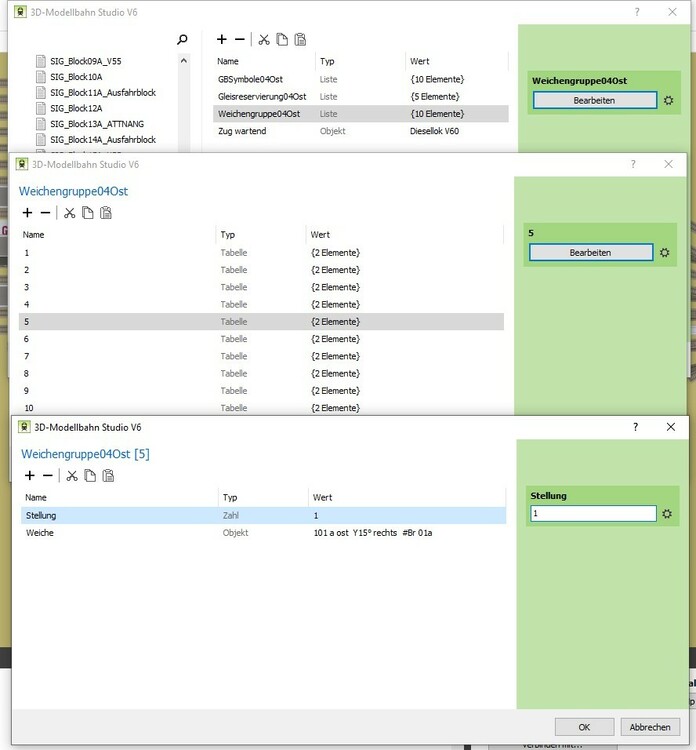Confirm with the OK button
The height and width of the screenshot is (750, 696).
584,727
